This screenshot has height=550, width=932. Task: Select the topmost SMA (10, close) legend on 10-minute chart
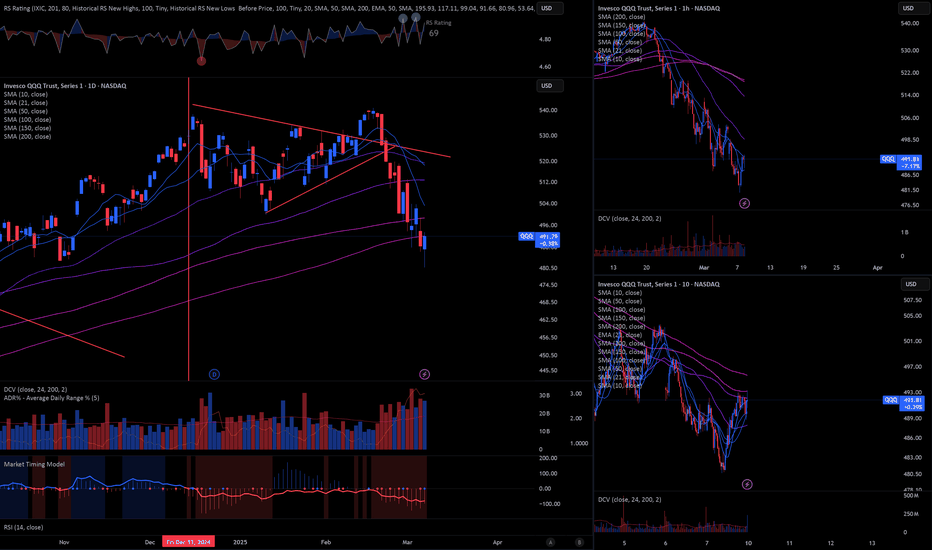point(619,293)
